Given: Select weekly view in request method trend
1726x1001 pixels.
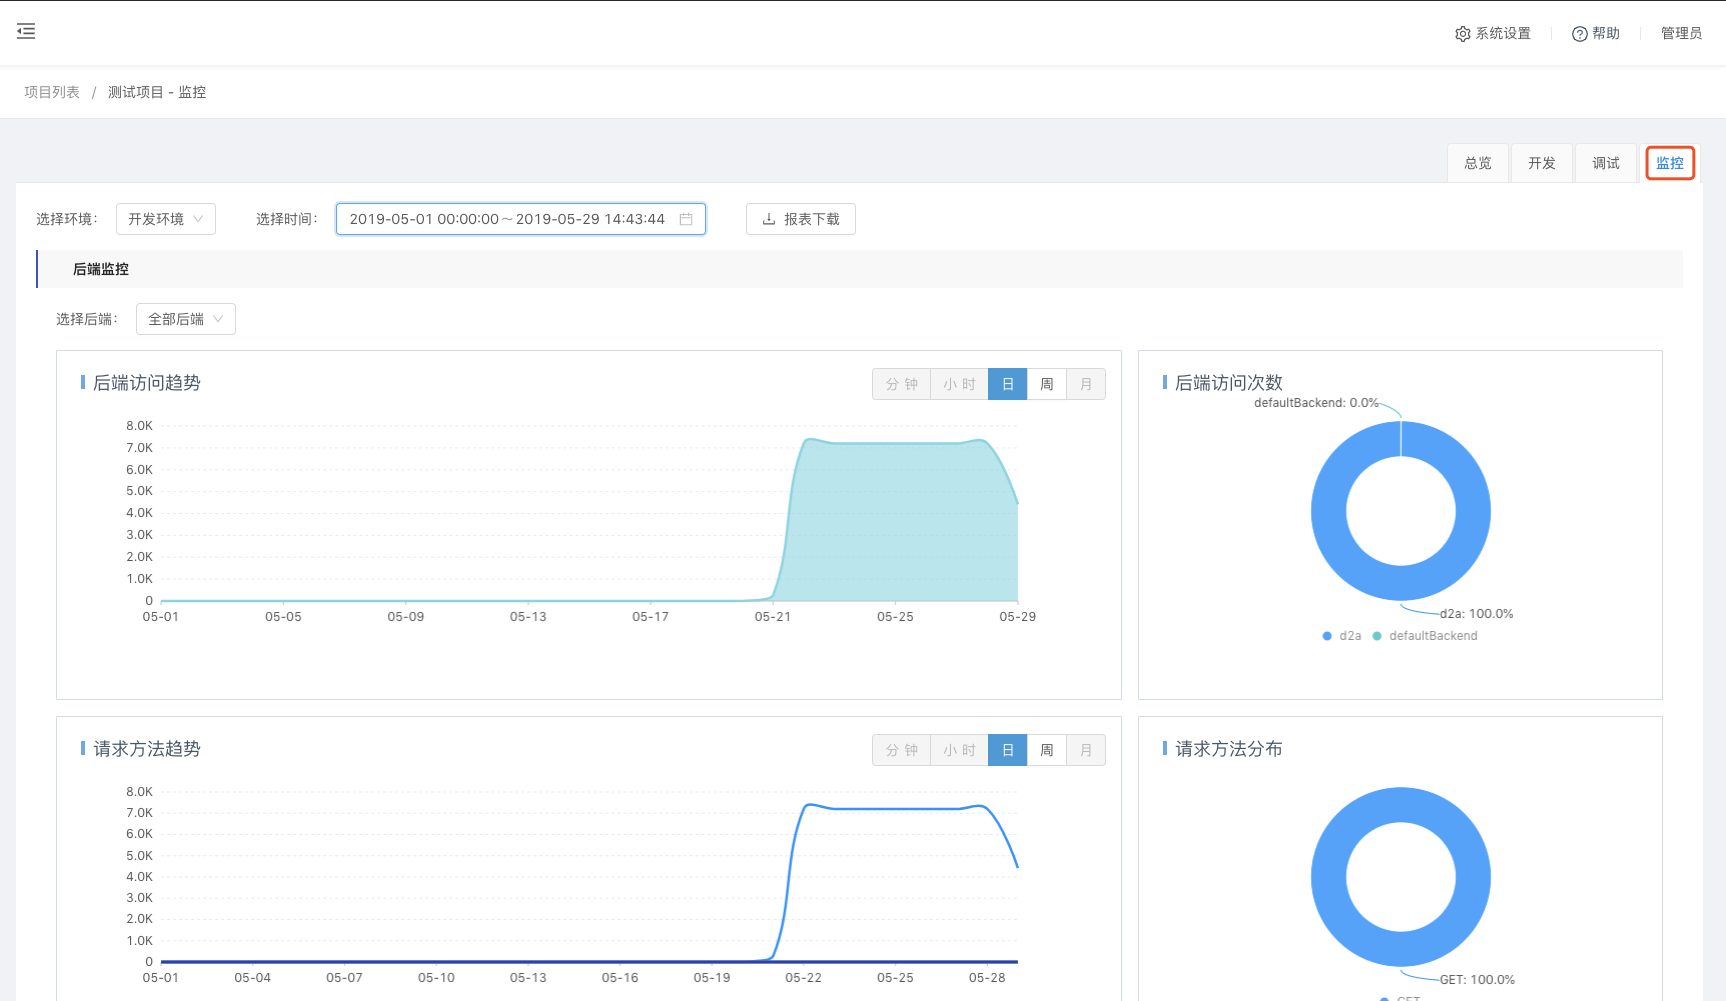Looking at the screenshot, I should point(1046,750).
